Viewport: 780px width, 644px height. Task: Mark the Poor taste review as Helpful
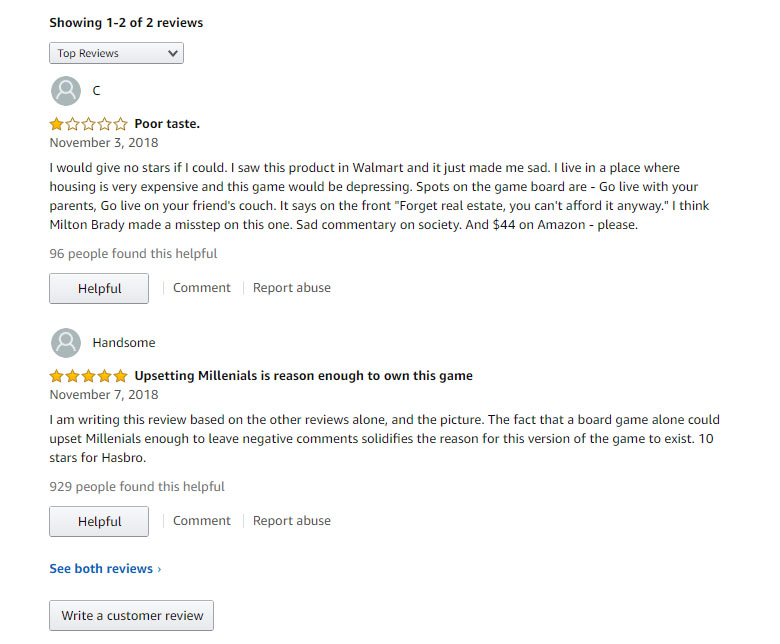[x=99, y=288]
